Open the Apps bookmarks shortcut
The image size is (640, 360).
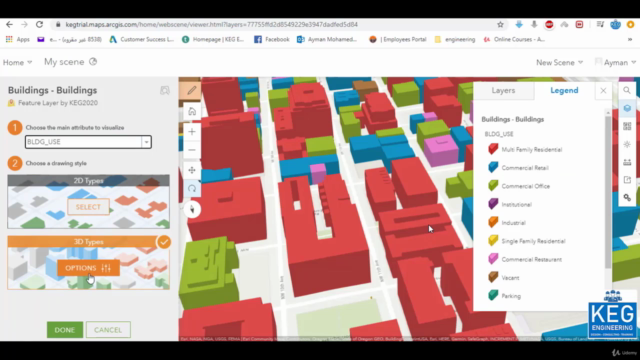pyautogui.click(x=18, y=40)
